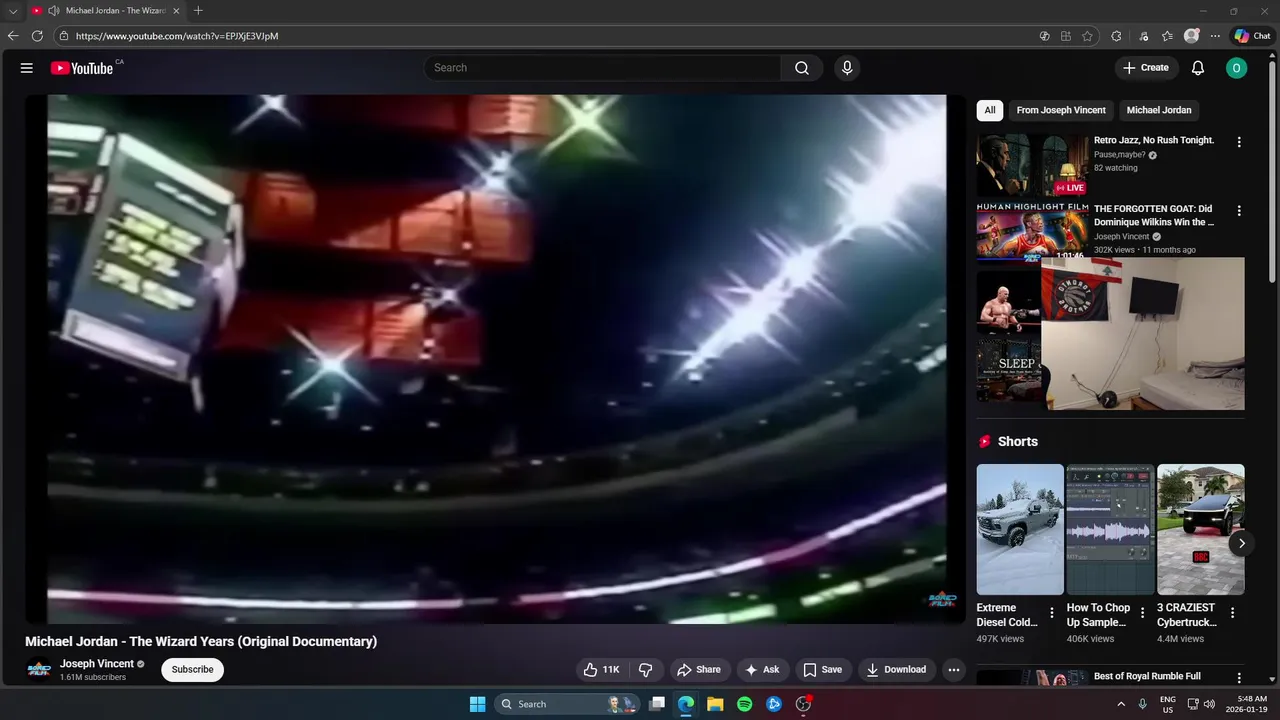Go back in the browser
Viewport: 1280px width, 720px height.
pyautogui.click(x=13, y=36)
